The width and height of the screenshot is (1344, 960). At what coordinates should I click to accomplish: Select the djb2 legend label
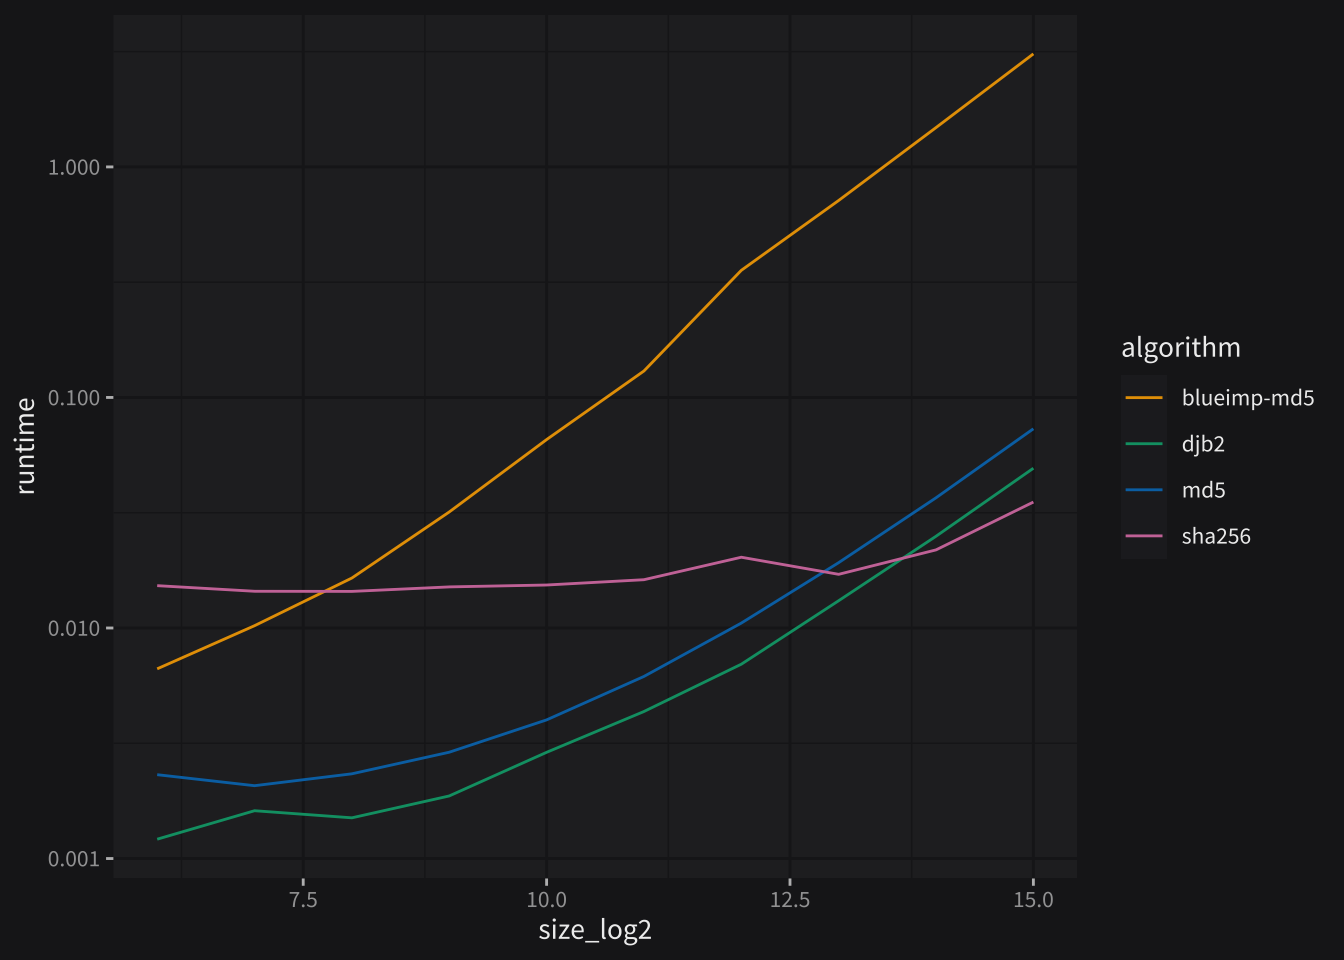(x=1203, y=444)
